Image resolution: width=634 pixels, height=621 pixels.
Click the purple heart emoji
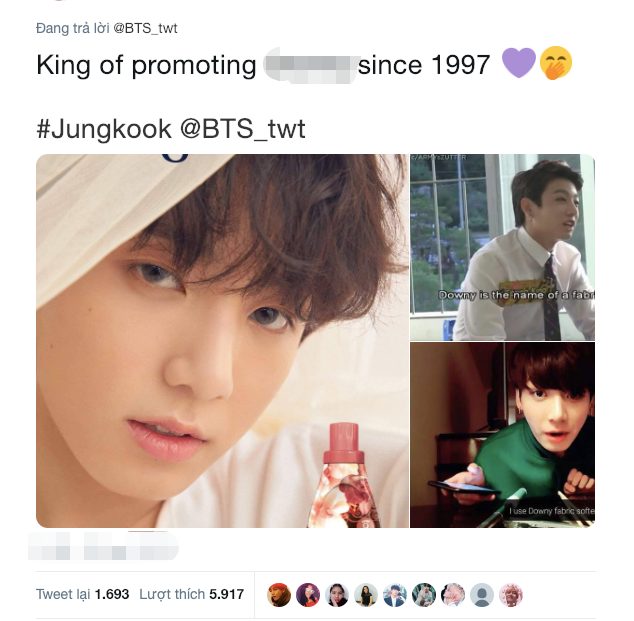click(519, 63)
